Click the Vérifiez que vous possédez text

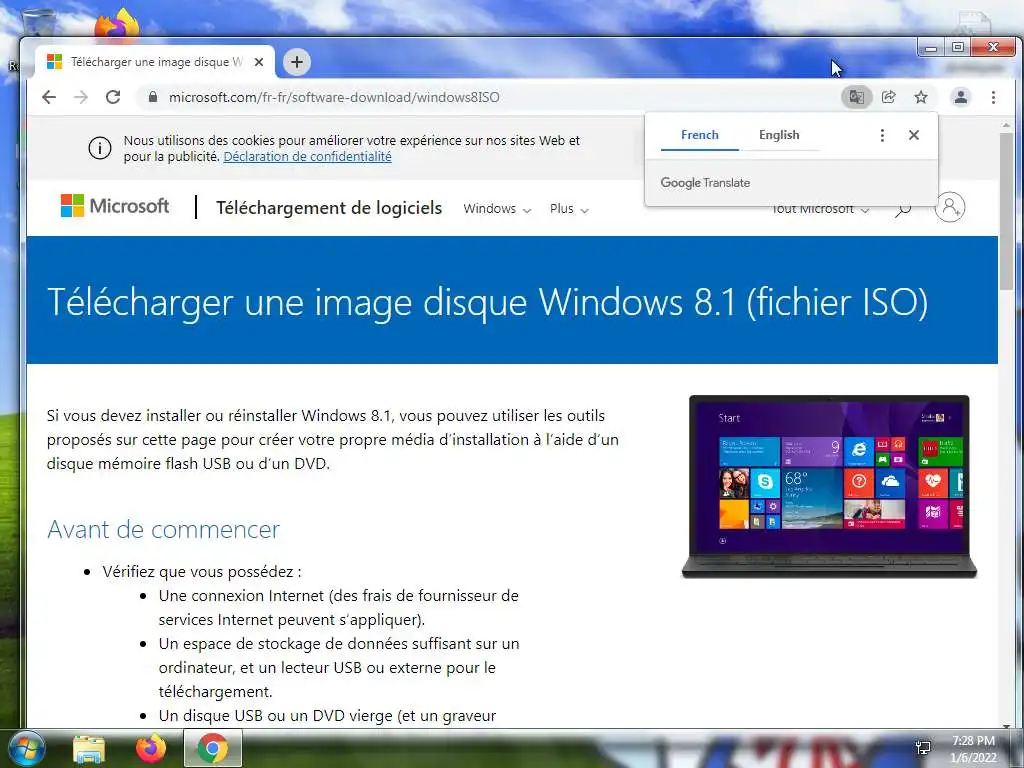pos(202,571)
